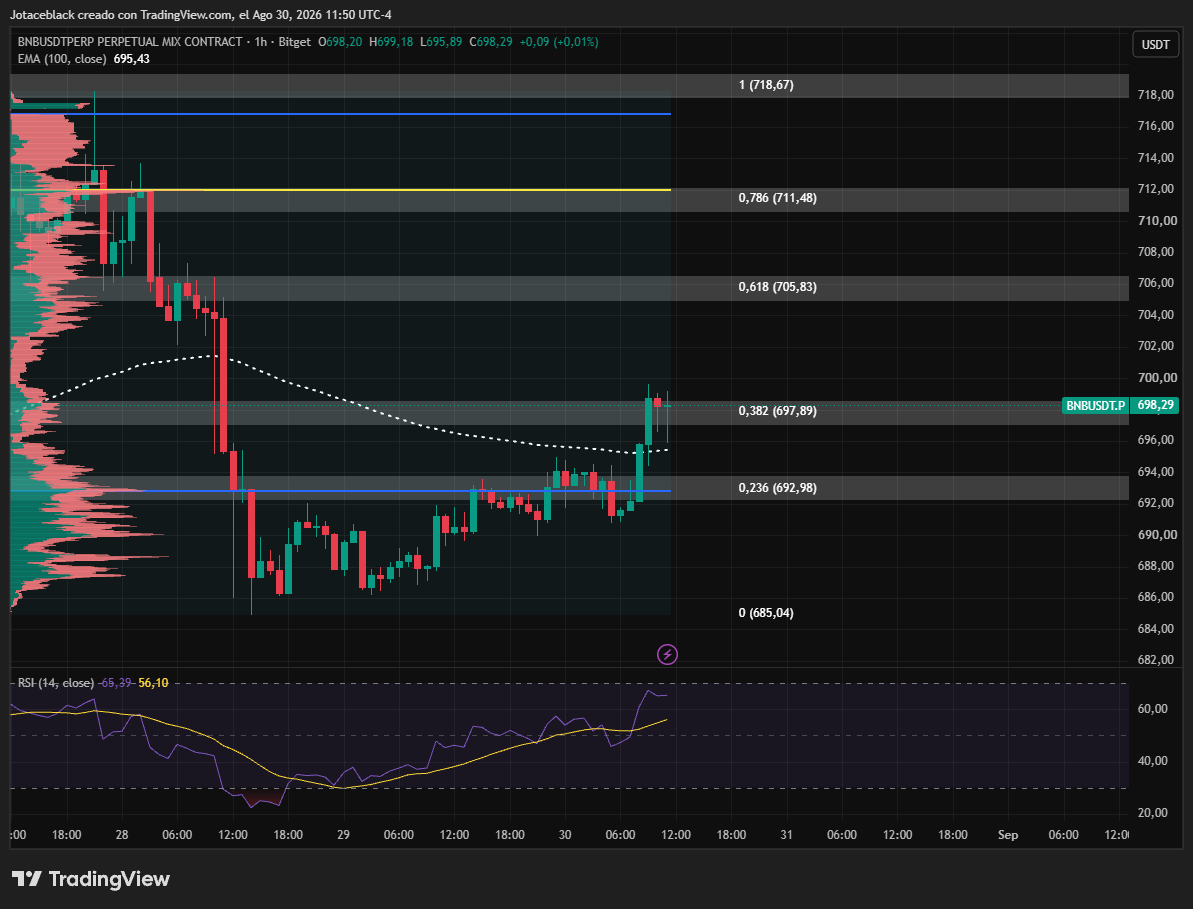
Task: Click the date label 28 on time axis
Action: pos(122,835)
